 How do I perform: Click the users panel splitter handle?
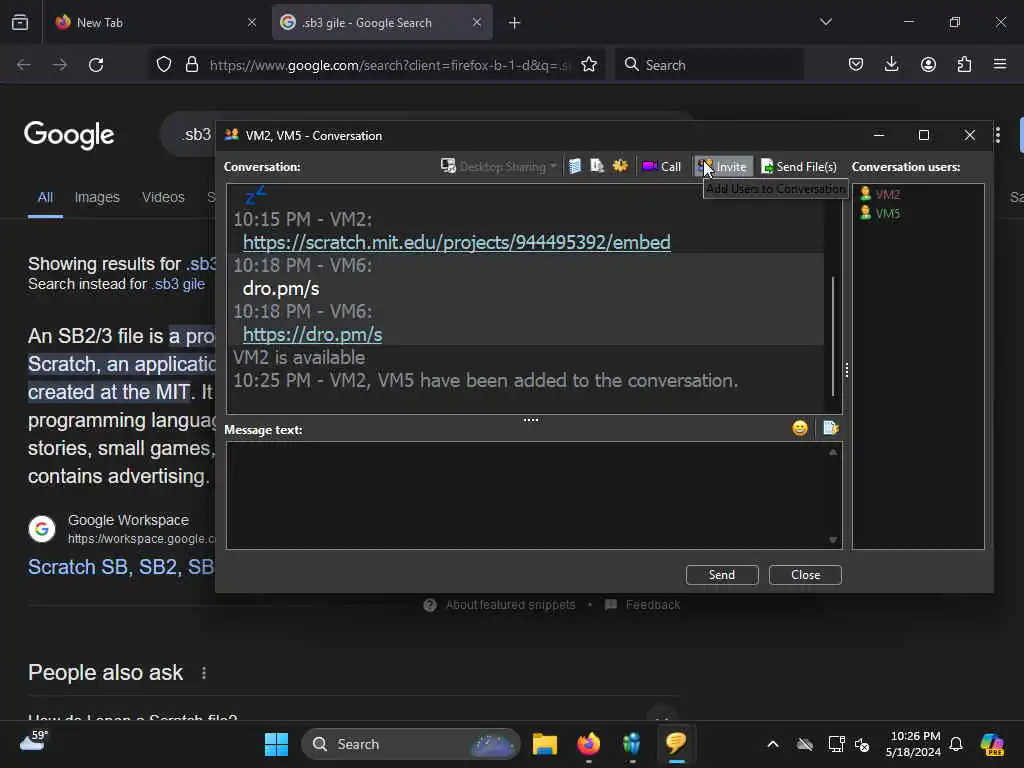(x=847, y=370)
